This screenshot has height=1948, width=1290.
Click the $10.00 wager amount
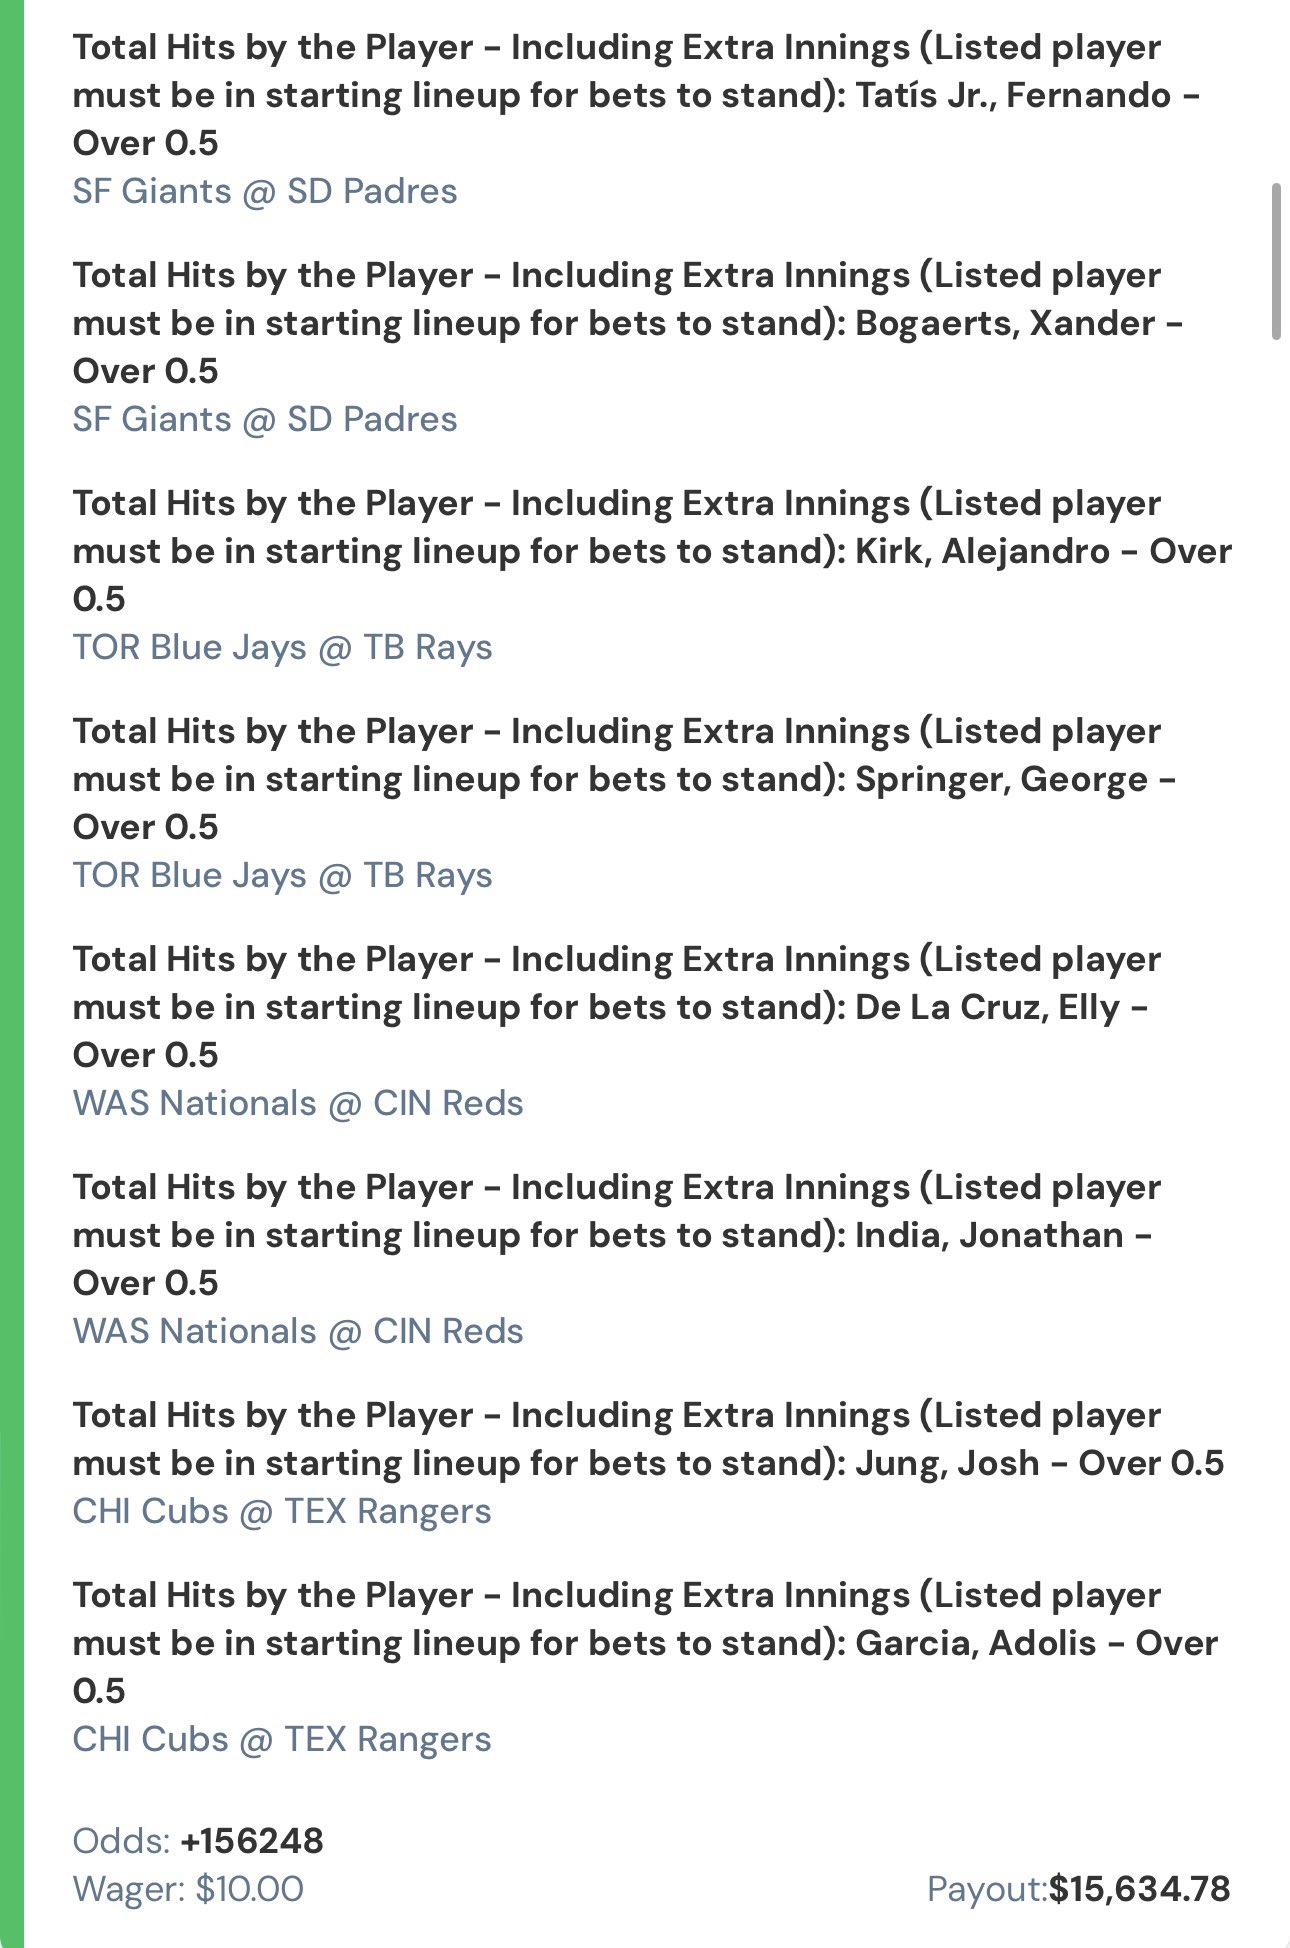[x=249, y=1889]
